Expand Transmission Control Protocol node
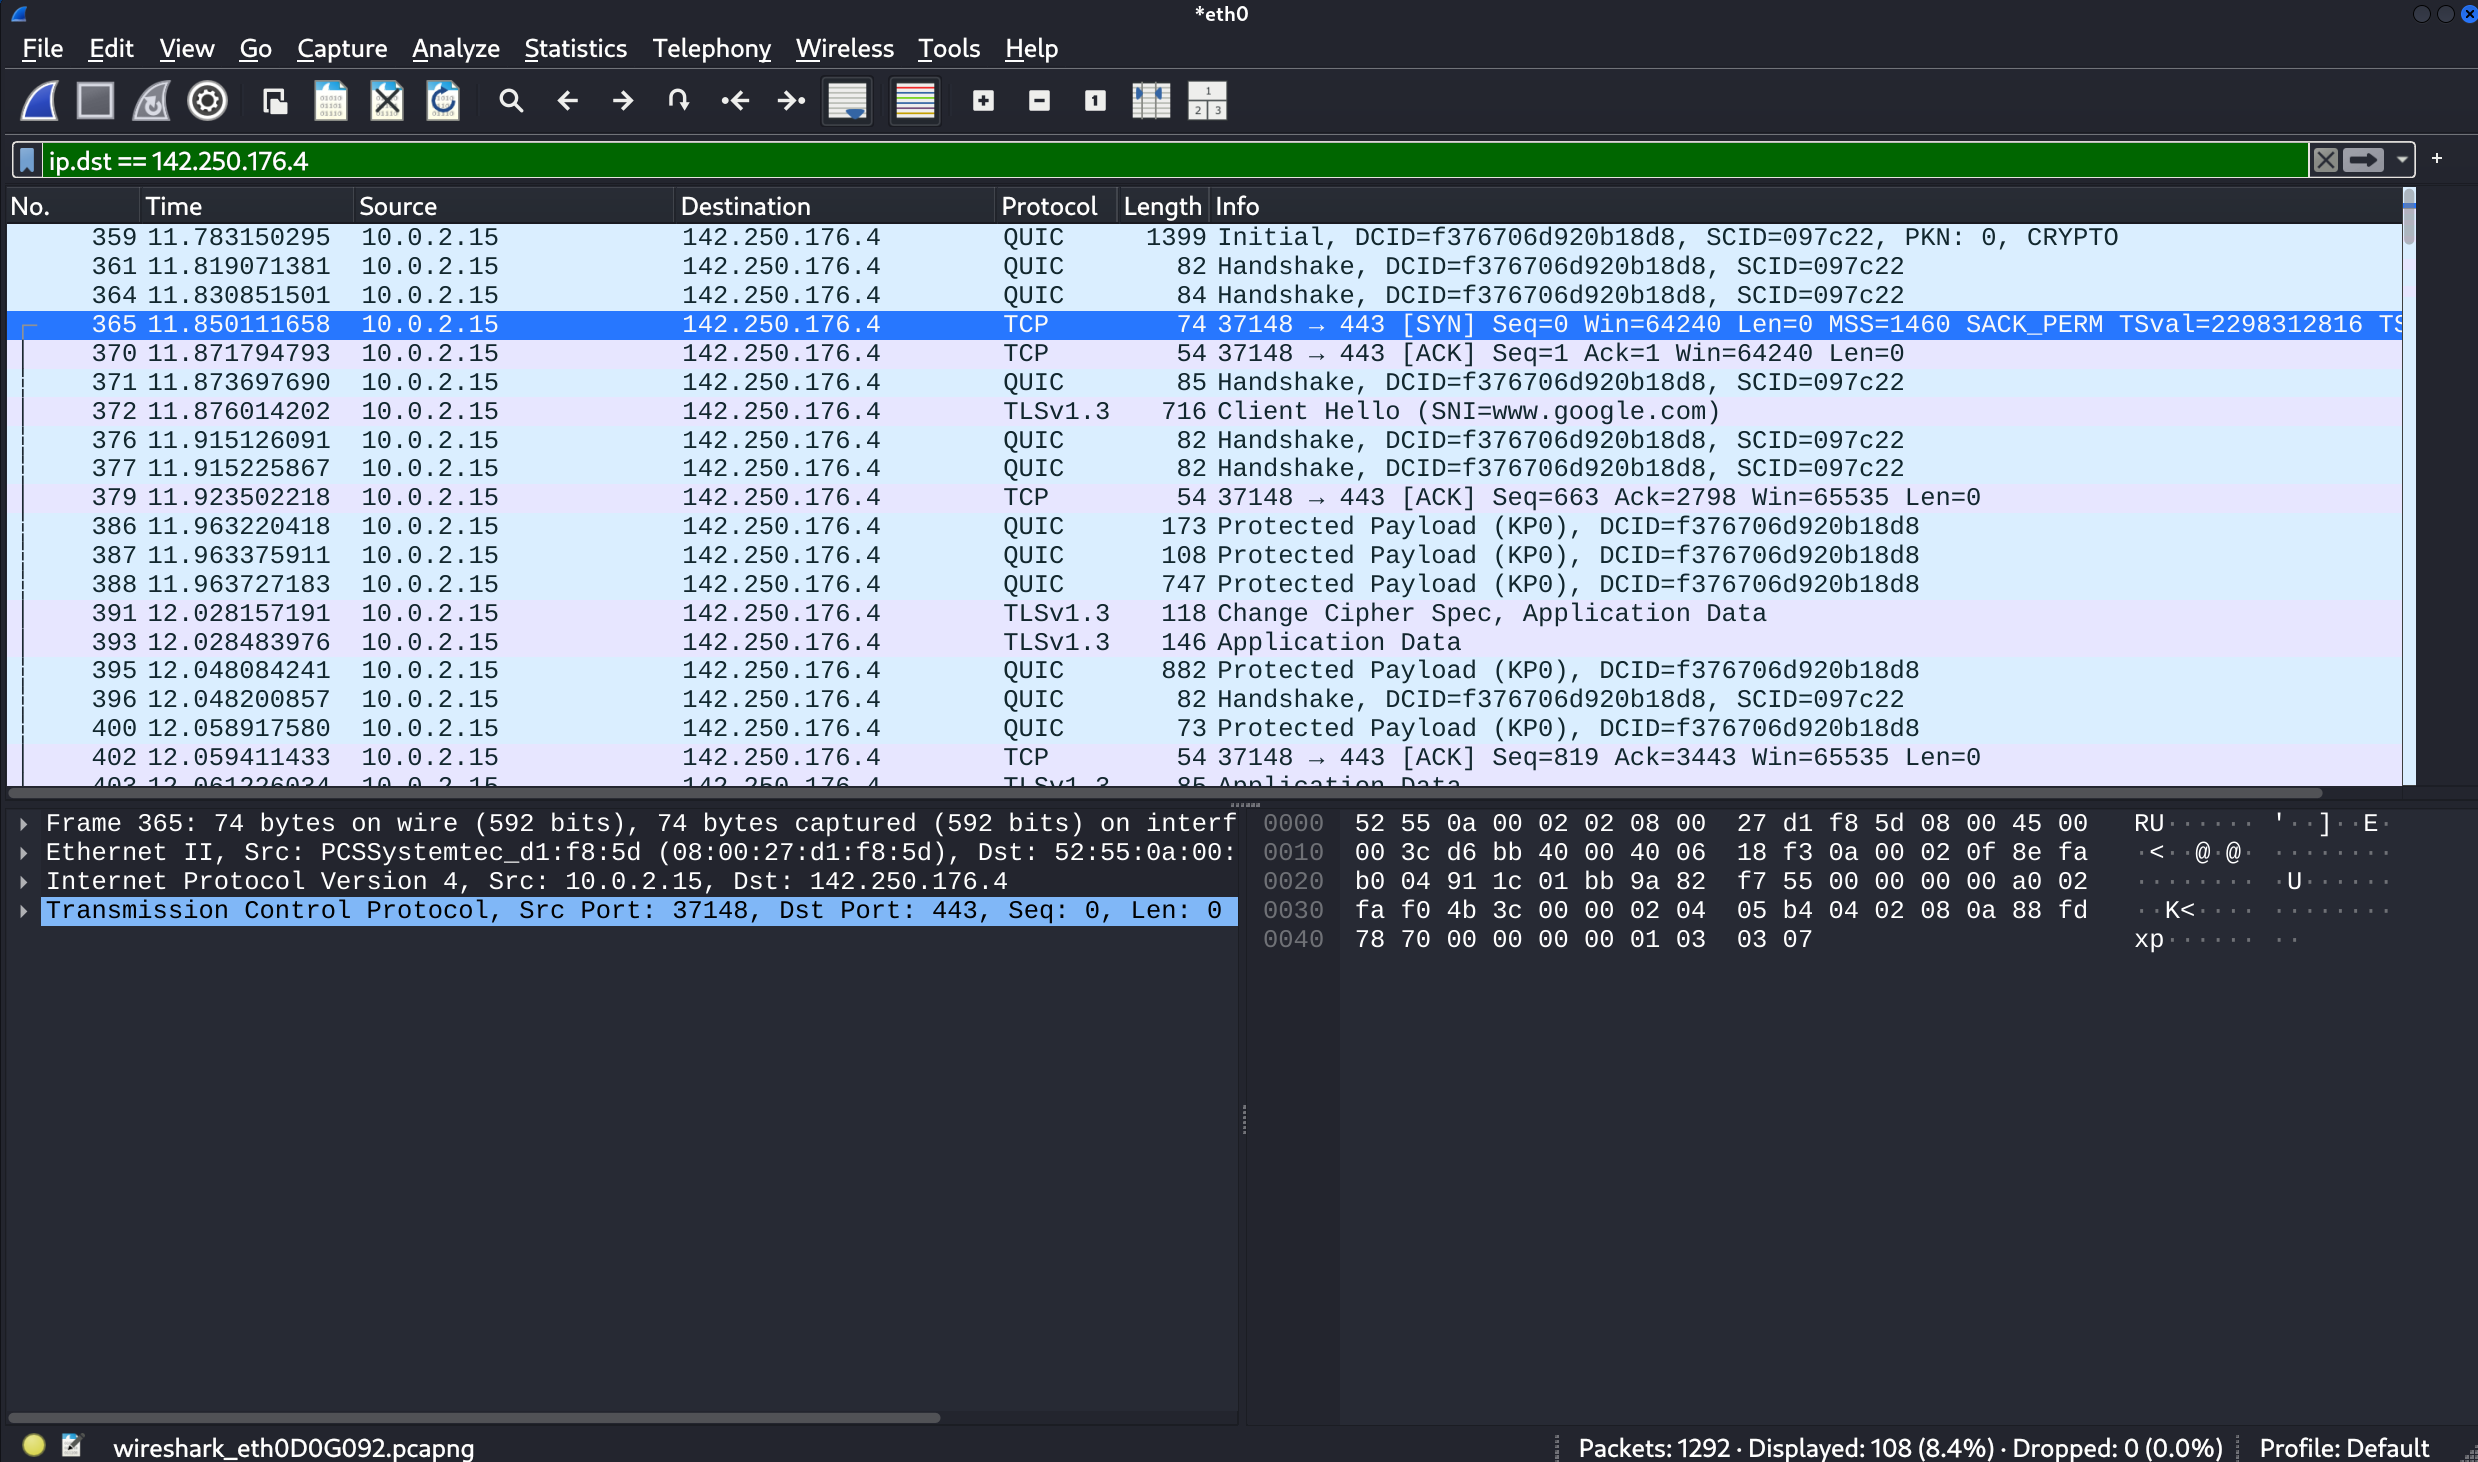 pos(23,911)
